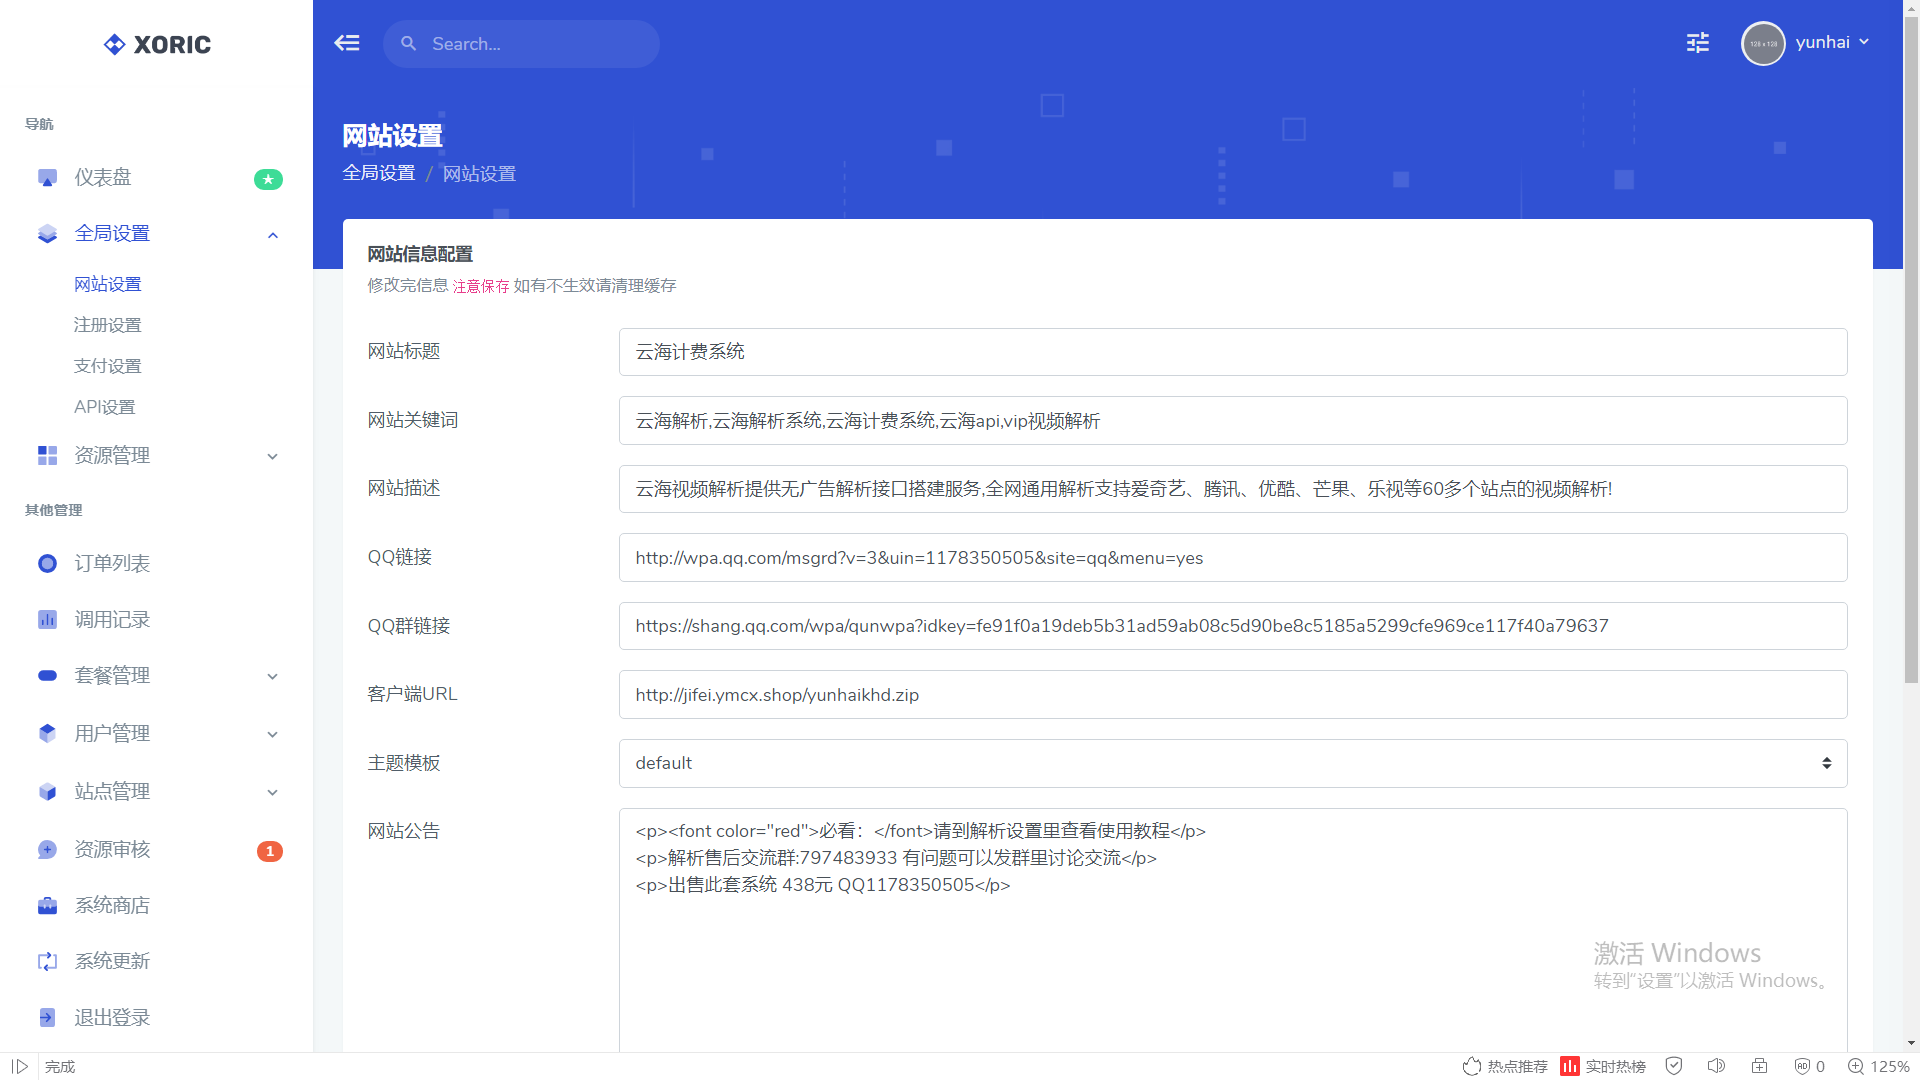
Task: Click the 系统商店 briefcase icon
Action: point(47,906)
